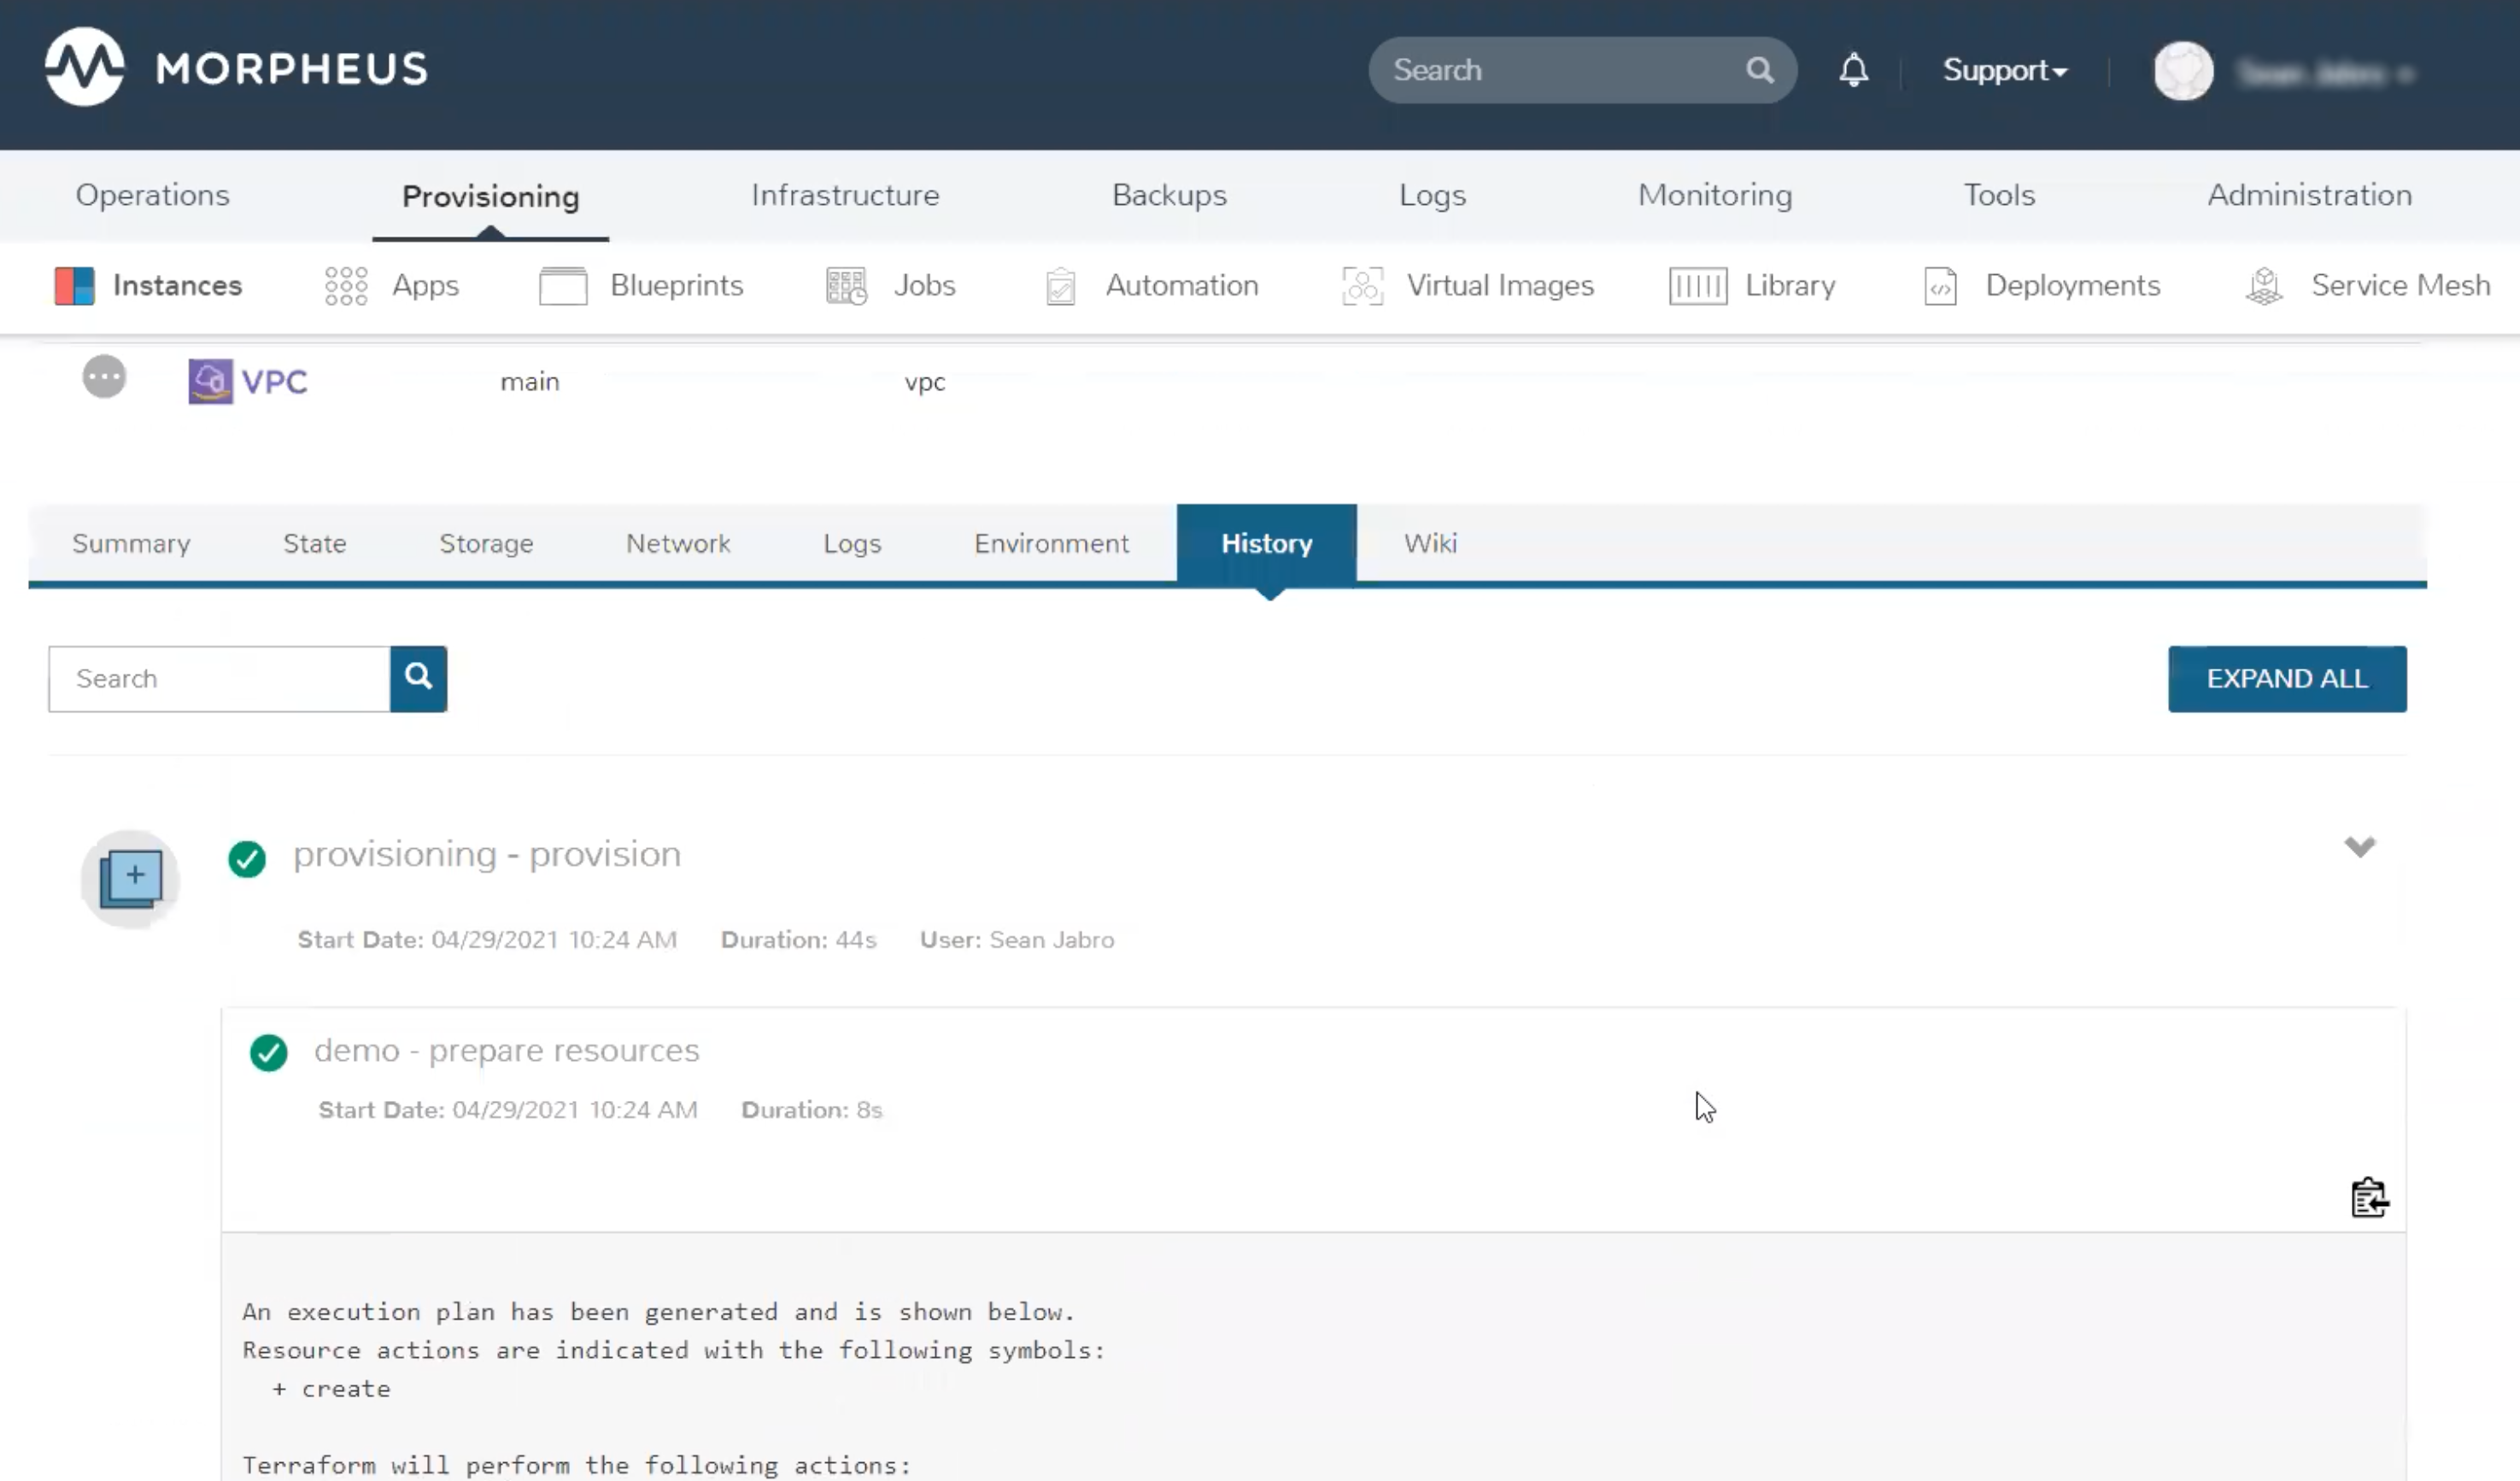Image resolution: width=2520 pixels, height=1481 pixels.
Task: Open the VPC row actions ellipsis menu
Action: click(104, 377)
